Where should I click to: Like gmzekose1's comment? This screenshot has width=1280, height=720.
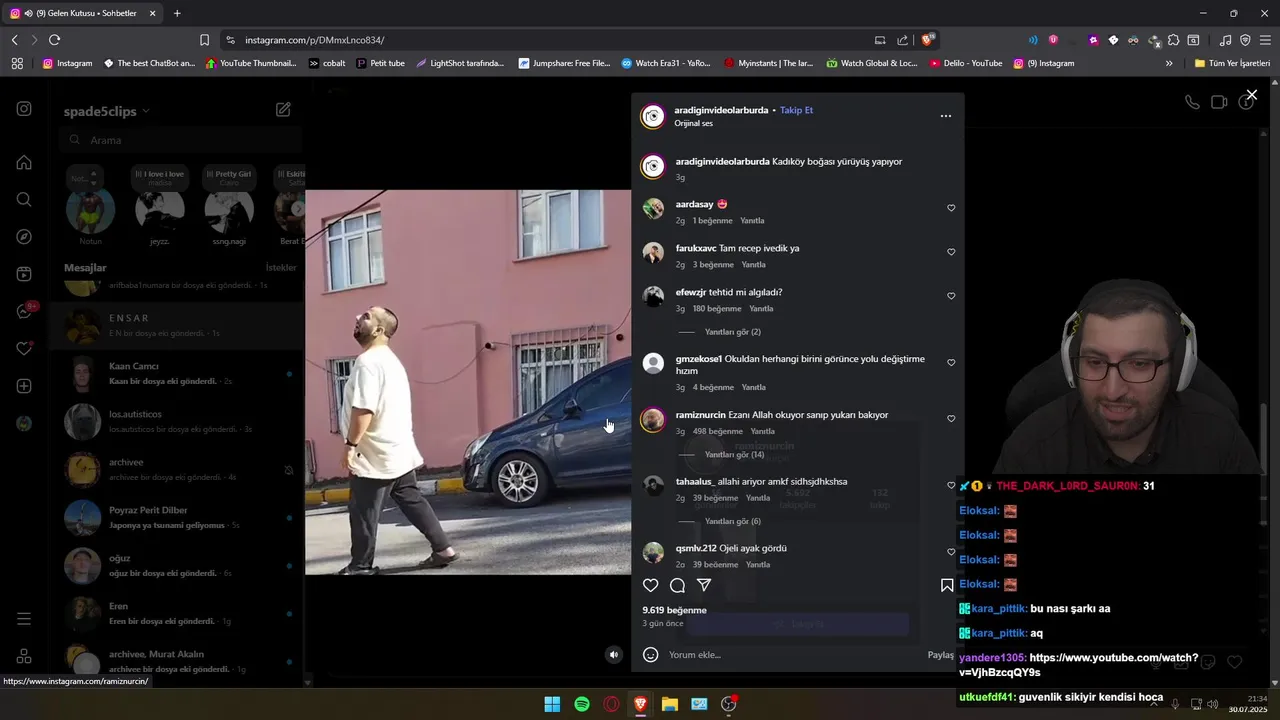click(951, 363)
